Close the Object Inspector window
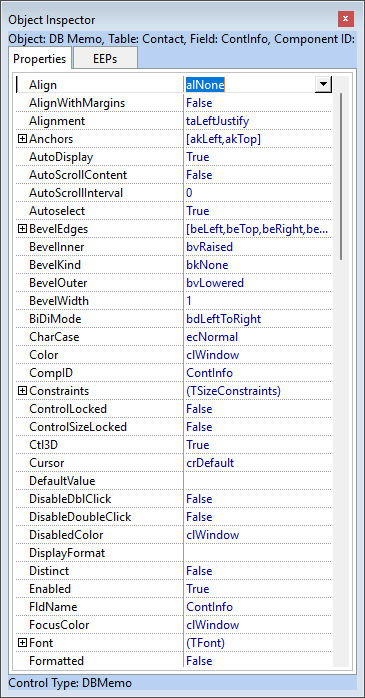Screen dimensions: 365x698 tap(346, 19)
